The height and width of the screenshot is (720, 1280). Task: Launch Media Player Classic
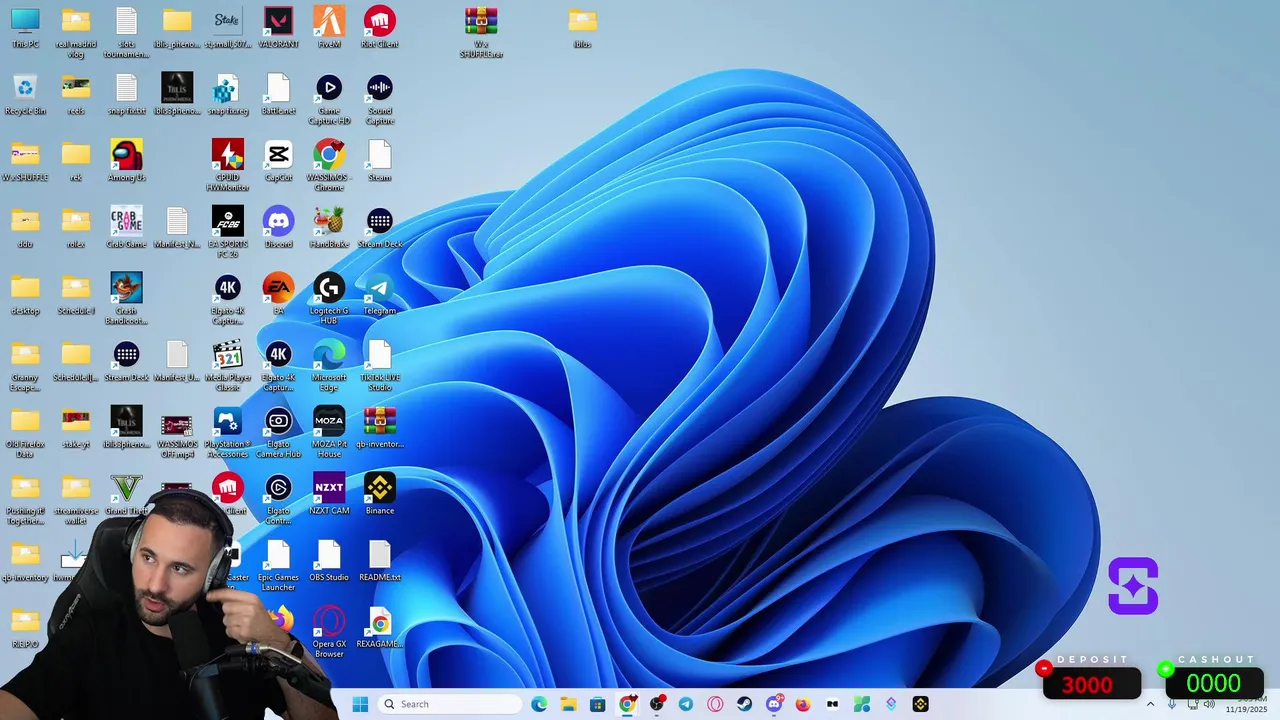click(227, 365)
